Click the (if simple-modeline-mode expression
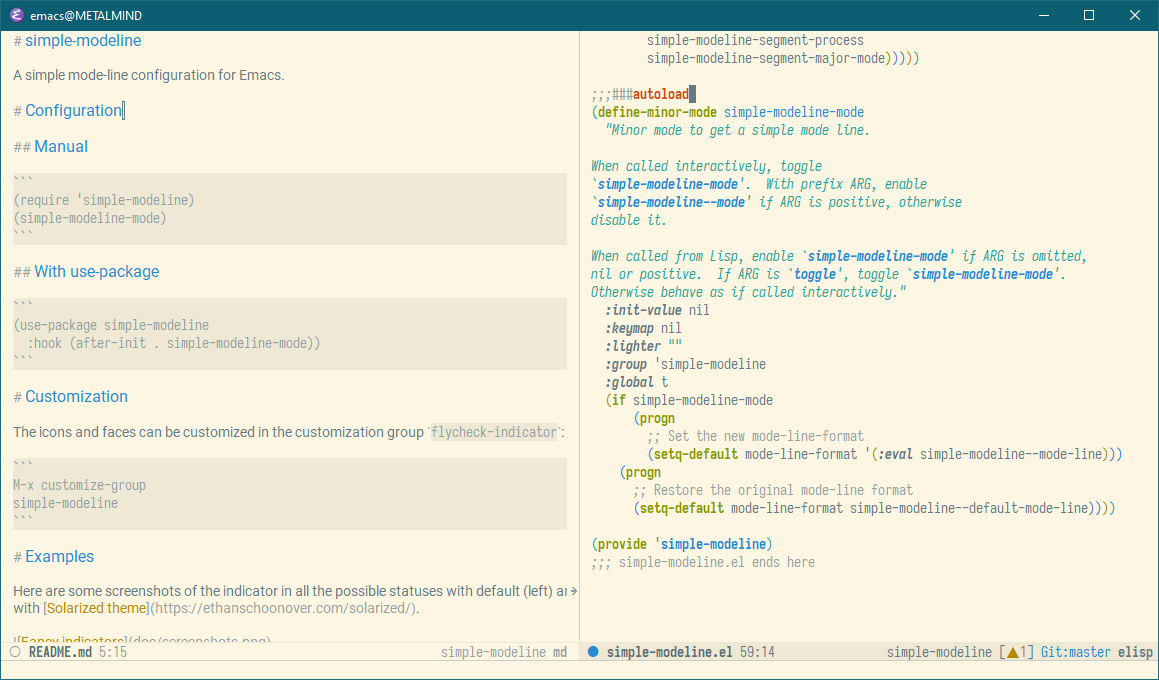 (689, 400)
